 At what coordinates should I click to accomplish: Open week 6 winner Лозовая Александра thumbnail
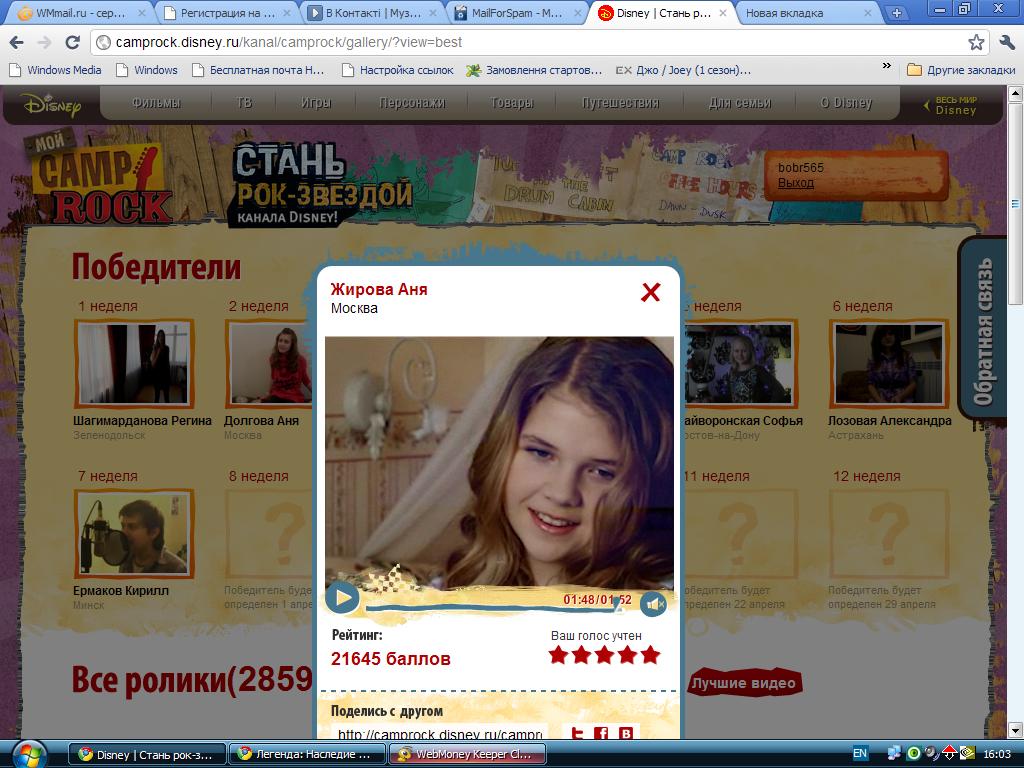point(889,364)
